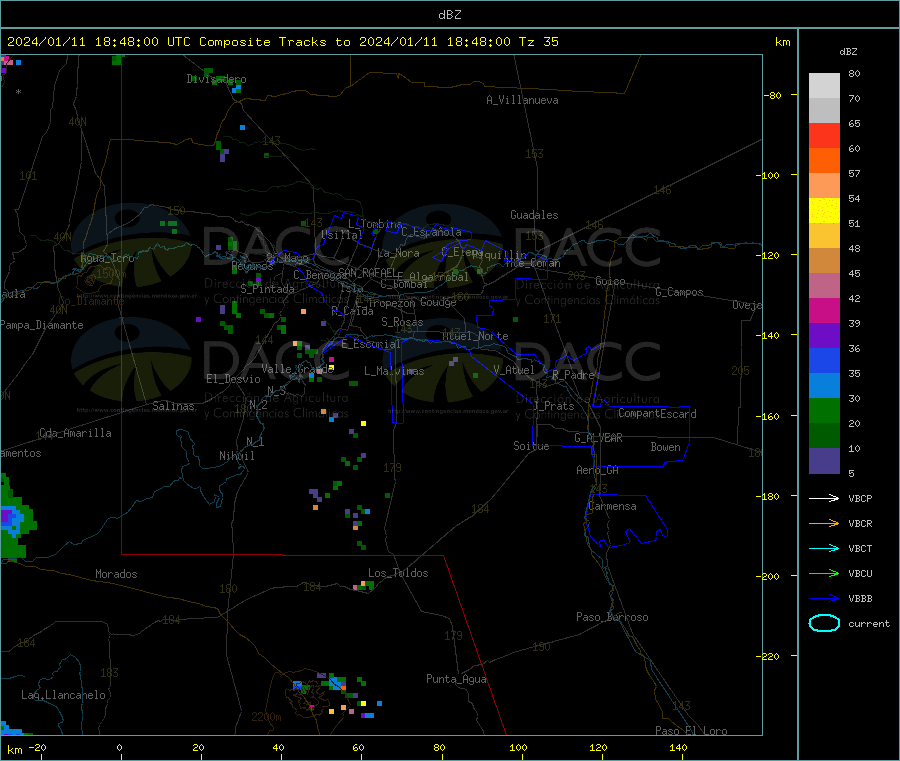
Task: Click the Agua_Toro map label
Action: click(x=107, y=258)
